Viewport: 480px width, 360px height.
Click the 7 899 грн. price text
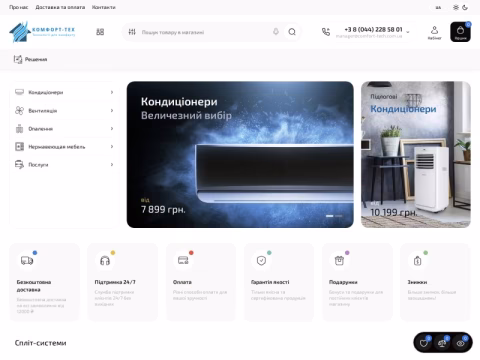click(x=163, y=209)
